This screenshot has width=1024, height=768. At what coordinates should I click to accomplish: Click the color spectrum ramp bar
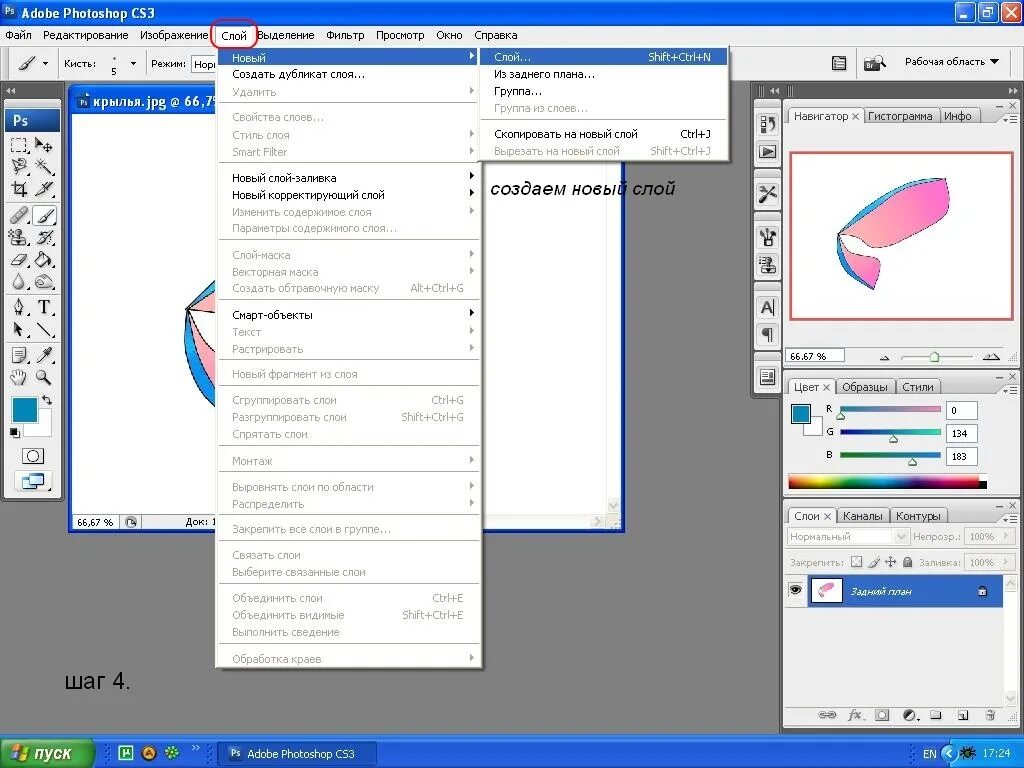pos(887,483)
